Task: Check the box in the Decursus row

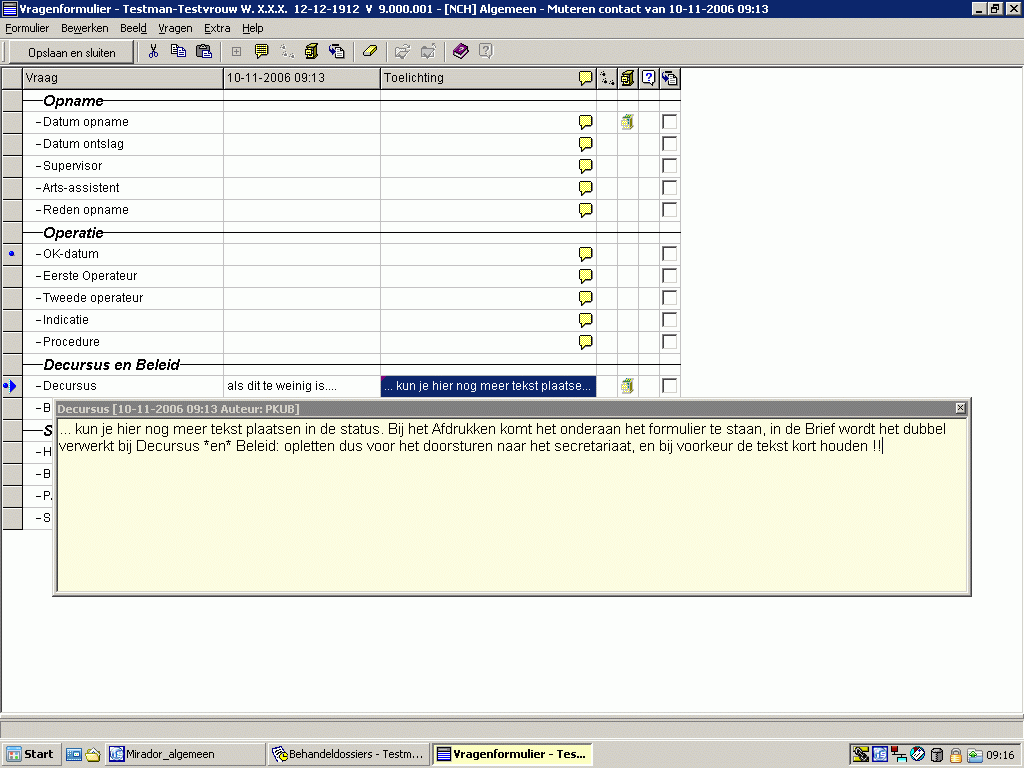Action: click(x=669, y=386)
